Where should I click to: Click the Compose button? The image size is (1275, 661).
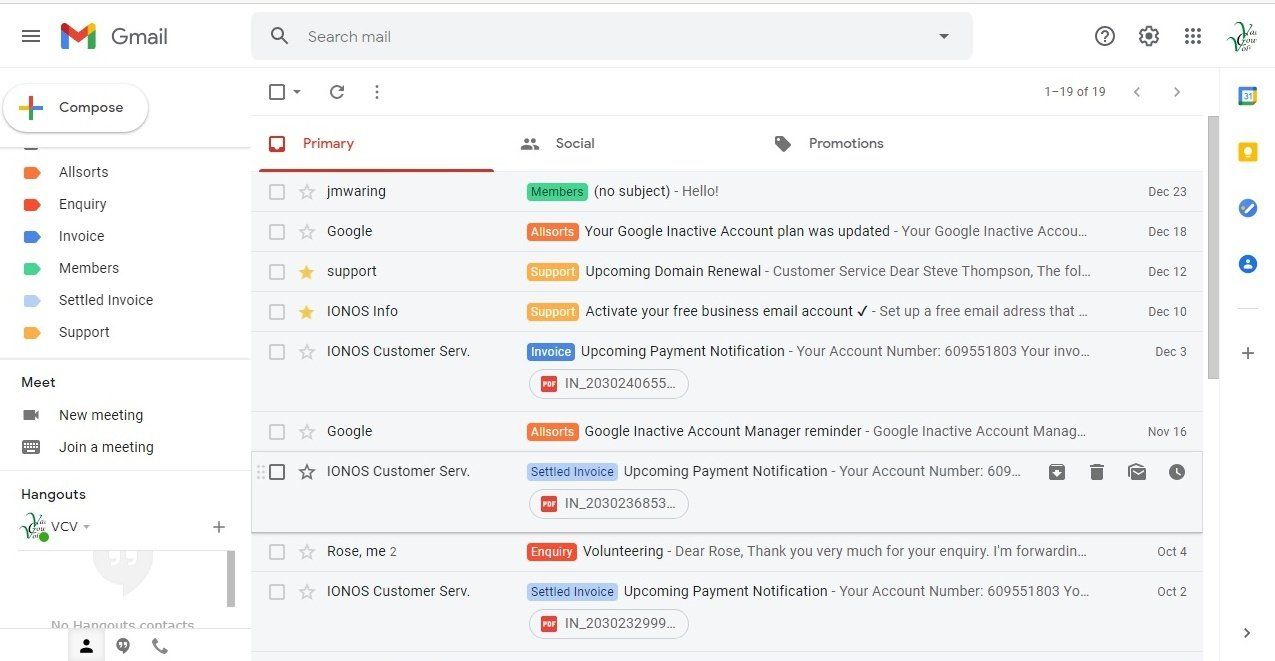point(76,108)
